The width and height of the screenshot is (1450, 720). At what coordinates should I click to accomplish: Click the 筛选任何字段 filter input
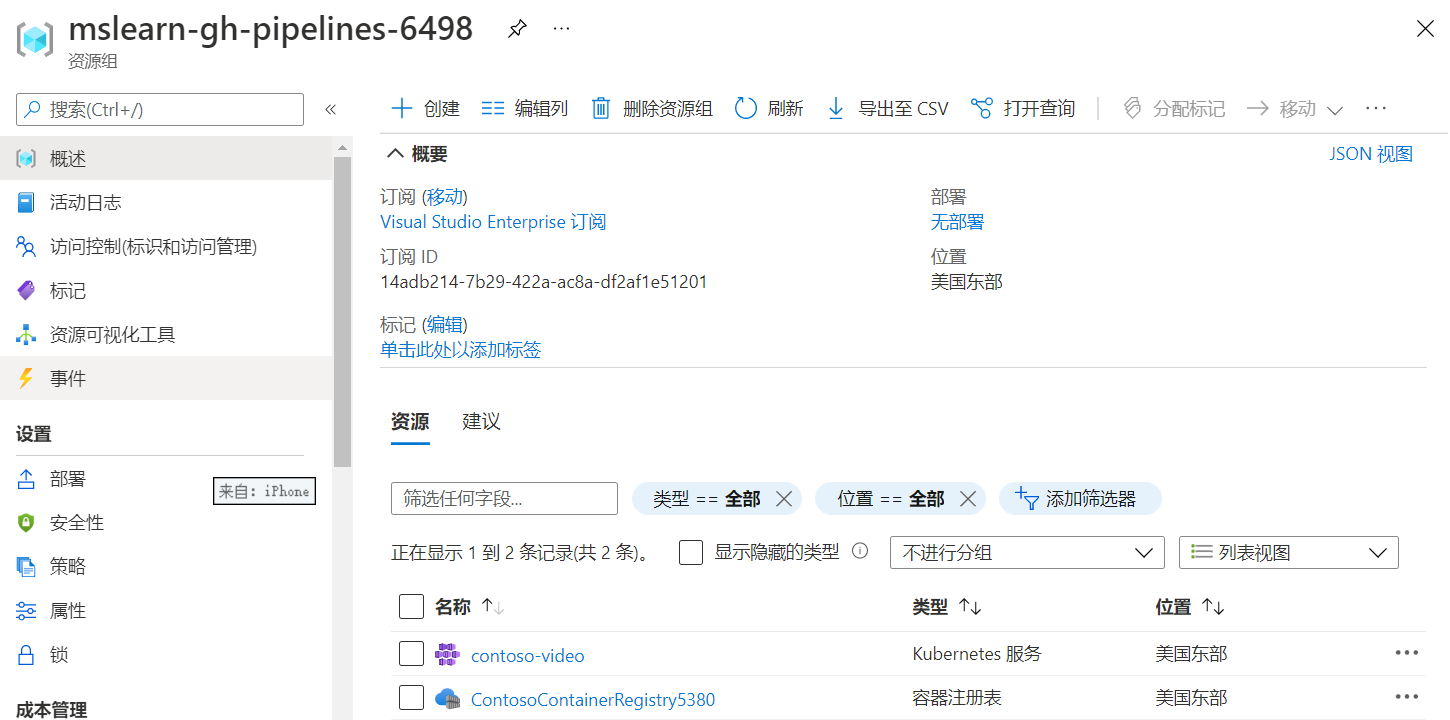[x=504, y=498]
